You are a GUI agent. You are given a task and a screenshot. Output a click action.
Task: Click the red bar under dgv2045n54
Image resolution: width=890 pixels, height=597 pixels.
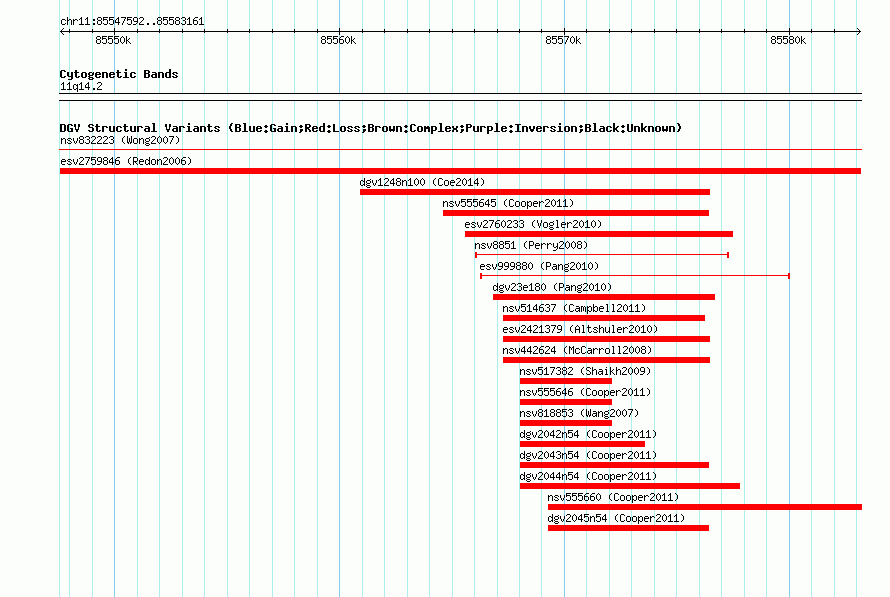(628, 528)
